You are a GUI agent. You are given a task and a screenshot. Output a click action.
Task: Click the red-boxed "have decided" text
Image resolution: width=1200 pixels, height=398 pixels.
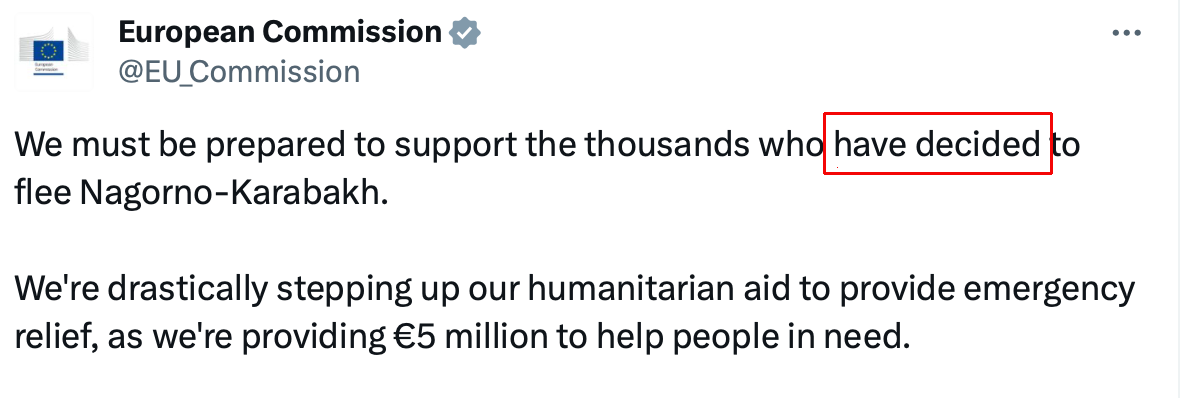(937, 145)
